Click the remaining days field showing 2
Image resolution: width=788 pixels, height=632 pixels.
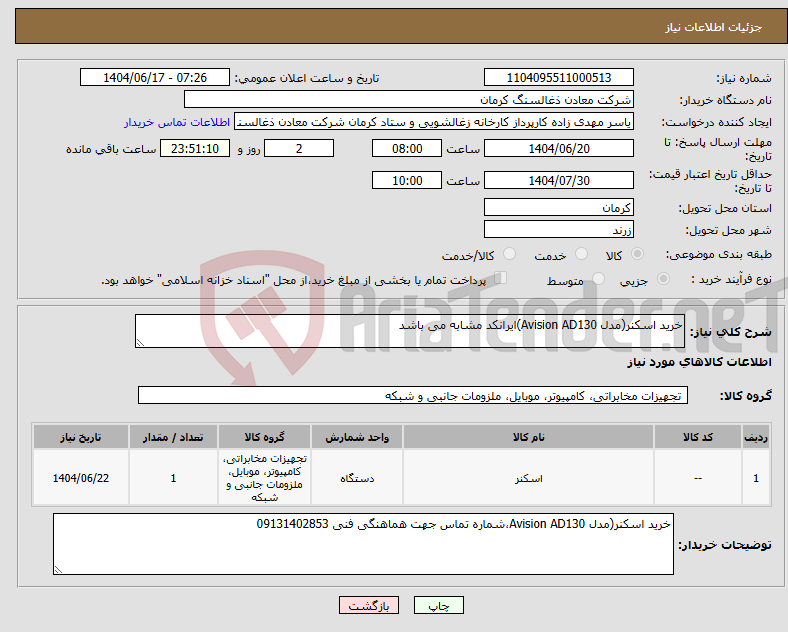tap(299, 149)
